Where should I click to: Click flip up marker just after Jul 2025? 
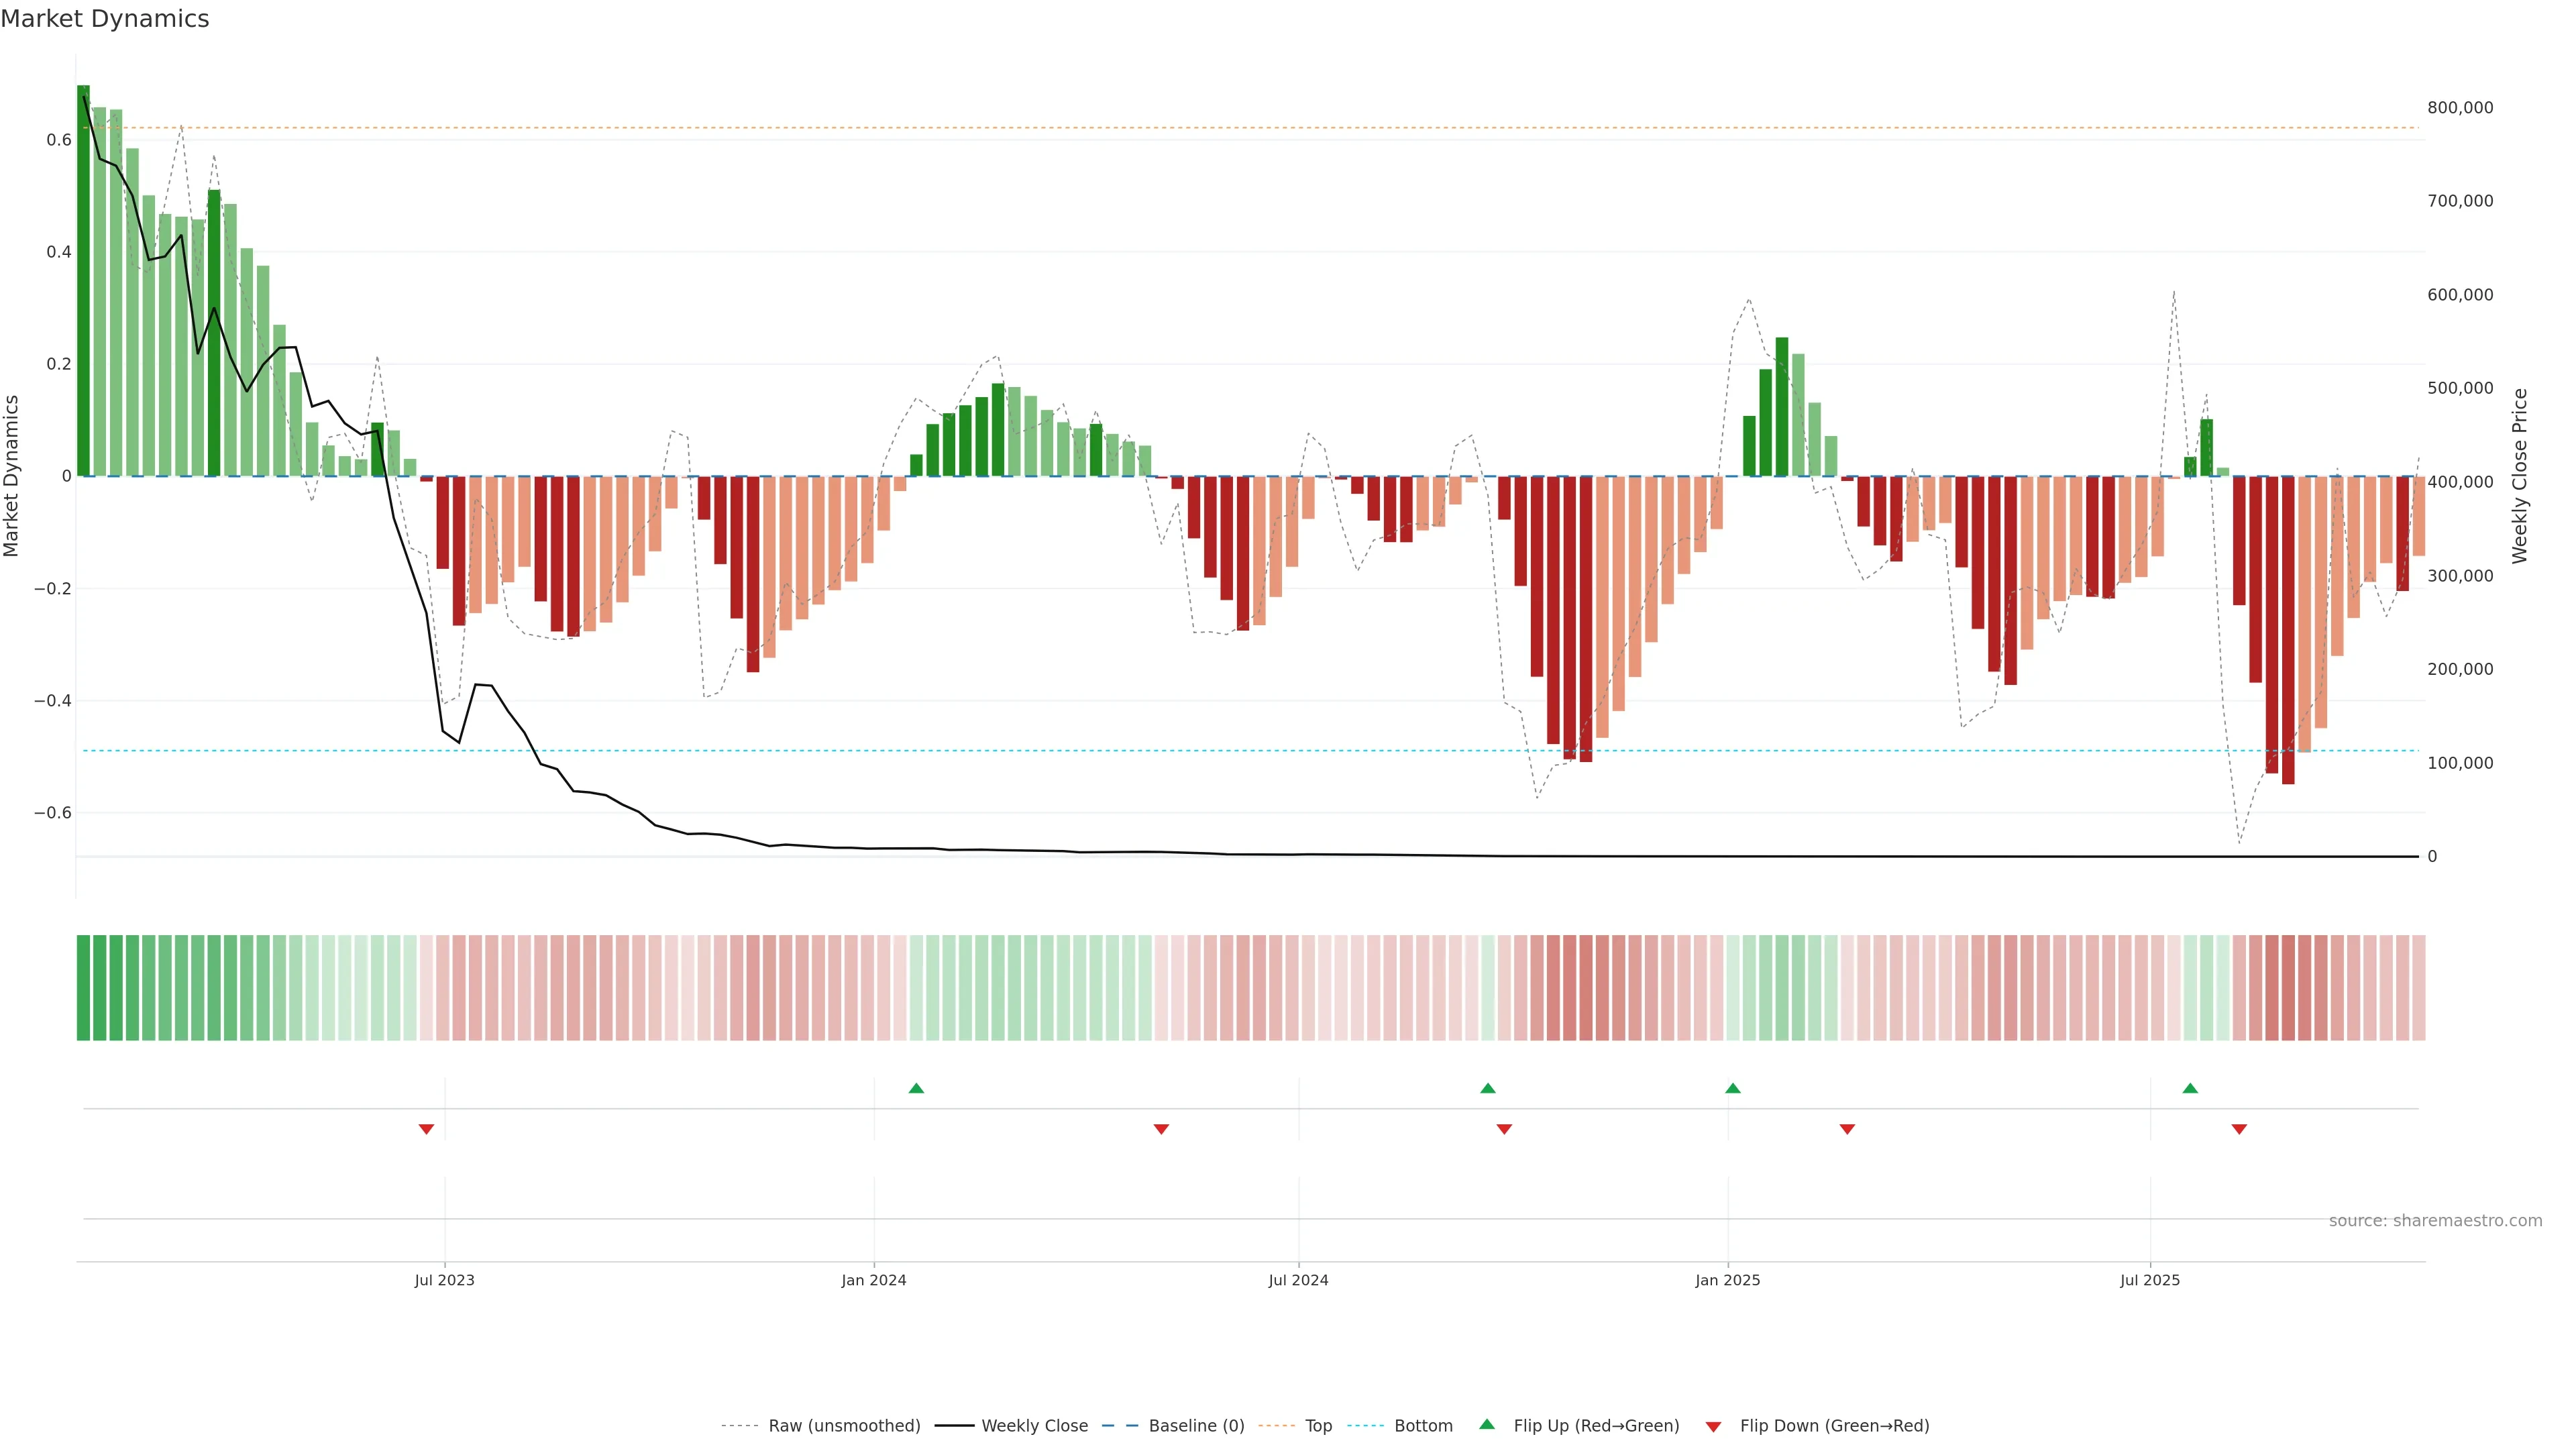coord(2190,1088)
